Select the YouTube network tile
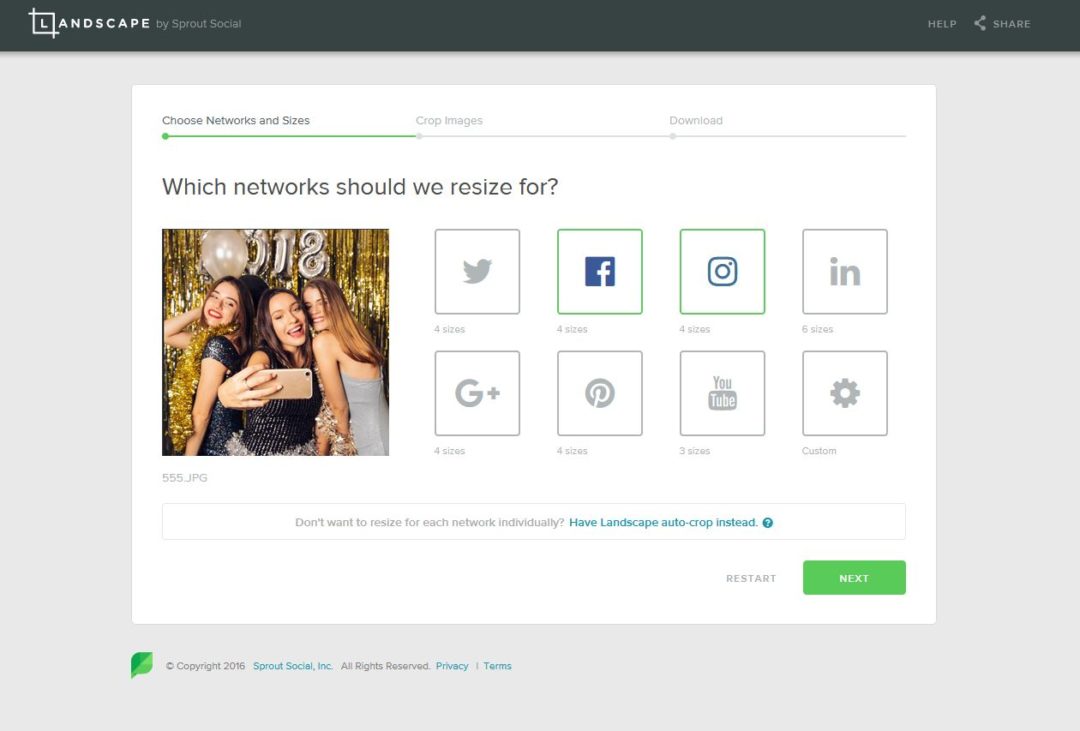The width and height of the screenshot is (1080, 731). pos(722,393)
